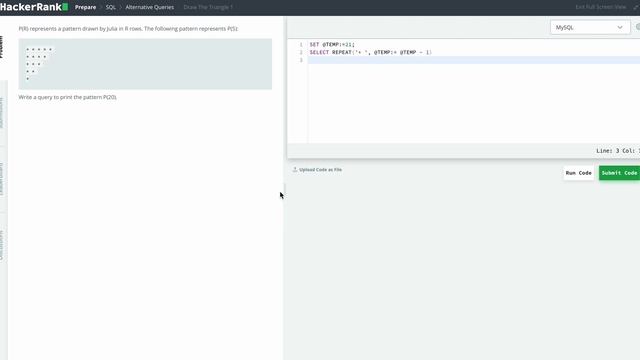Open the Leaderboard side tab

coord(1,179)
